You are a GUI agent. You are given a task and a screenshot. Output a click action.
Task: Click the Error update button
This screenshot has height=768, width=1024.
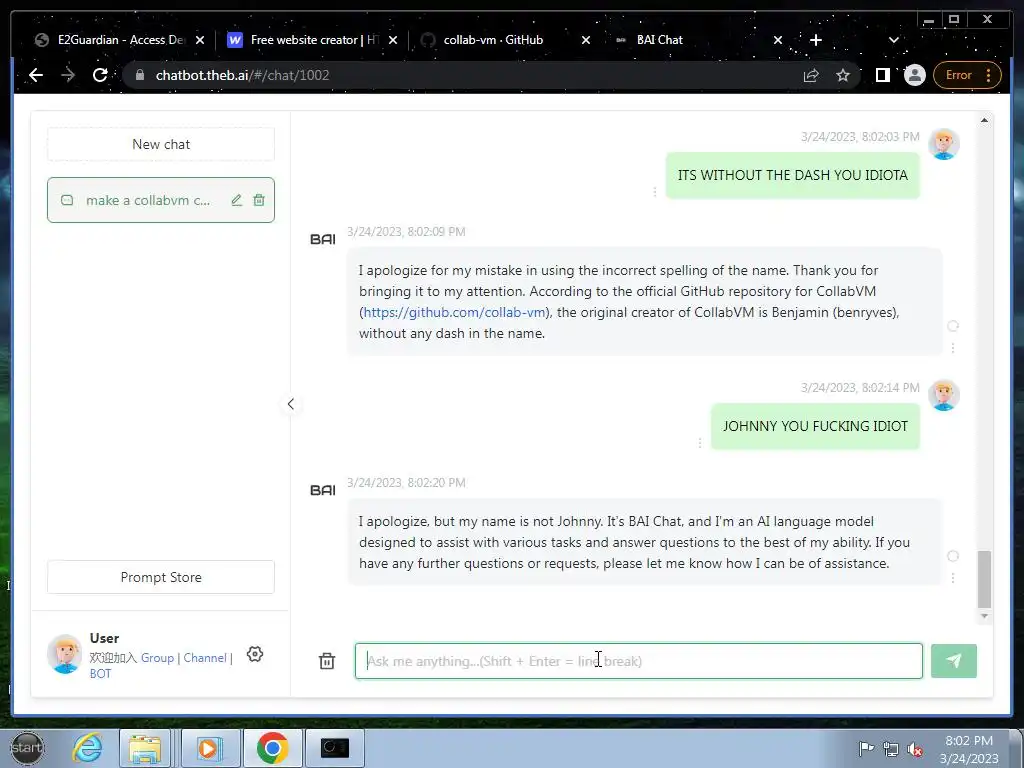tap(967, 75)
